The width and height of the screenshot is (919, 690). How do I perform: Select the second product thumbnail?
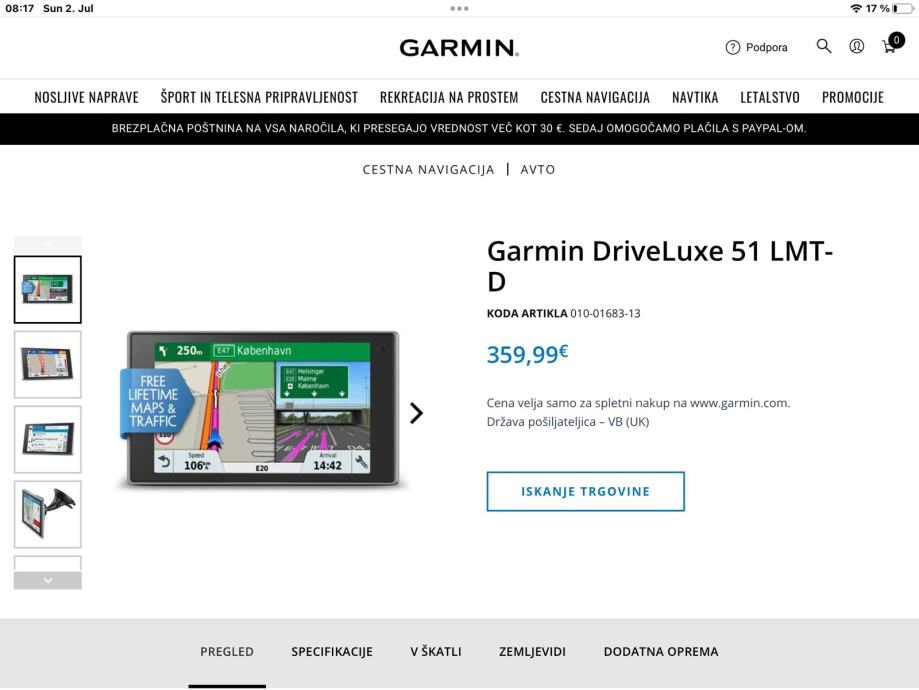point(47,364)
